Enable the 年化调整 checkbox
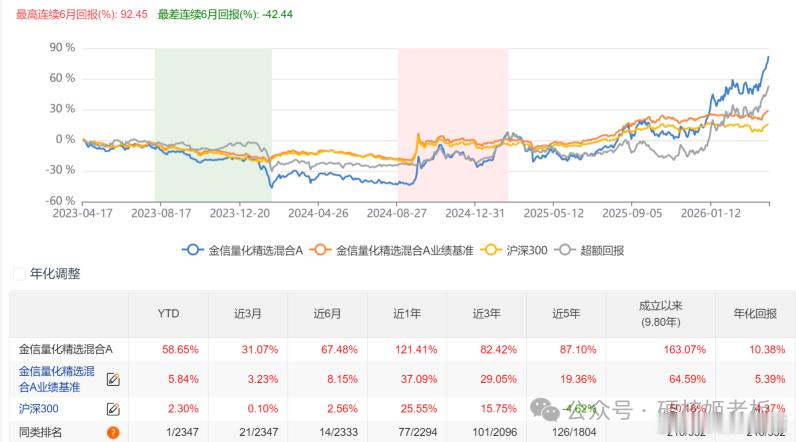This screenshot has width=796, height=442. coord(19,274)
